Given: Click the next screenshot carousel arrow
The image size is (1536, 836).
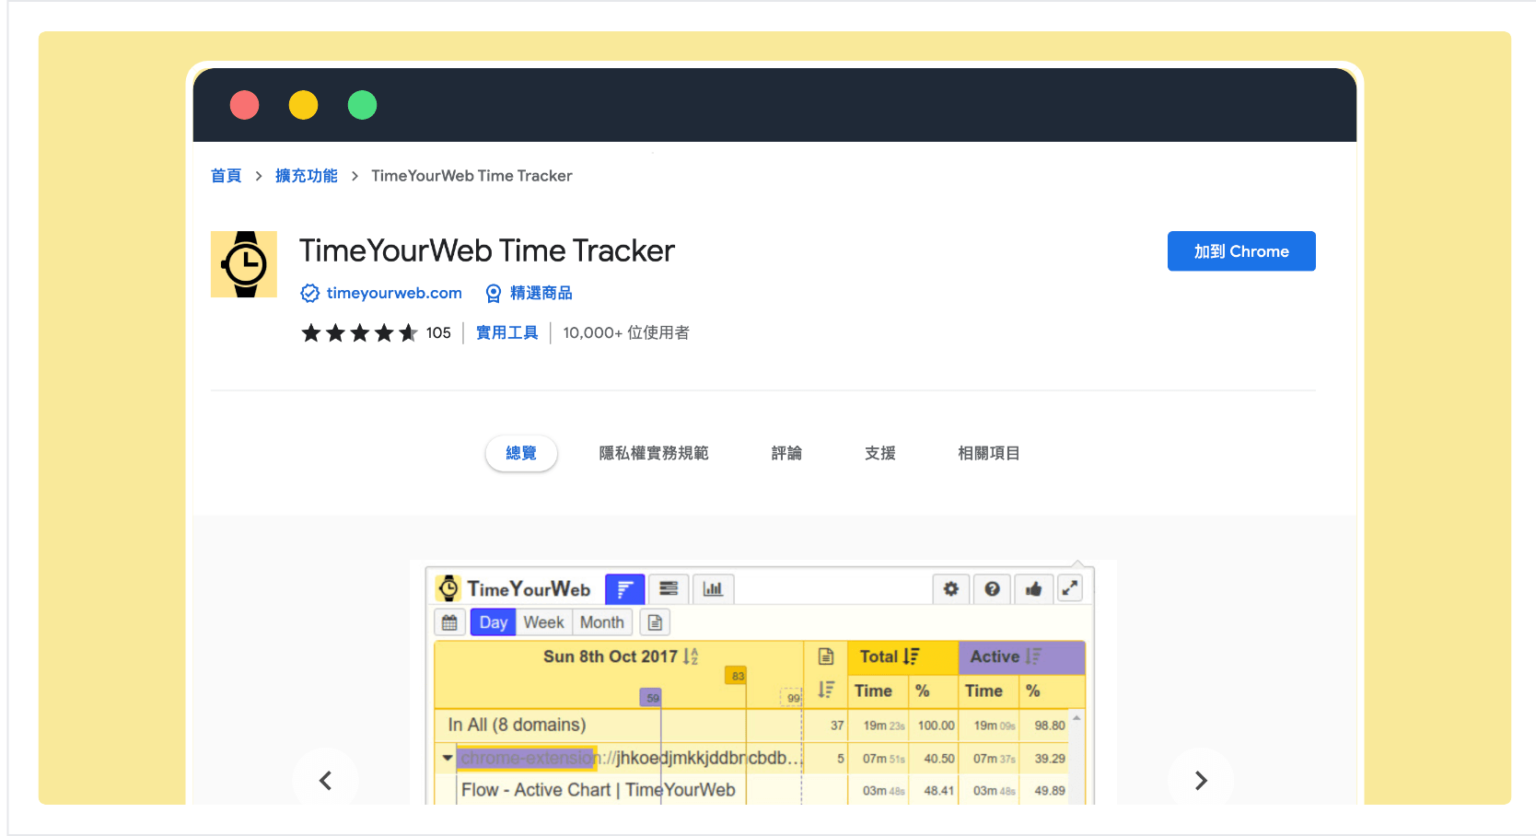Looking at the screenshot, I should point(1201,780).
